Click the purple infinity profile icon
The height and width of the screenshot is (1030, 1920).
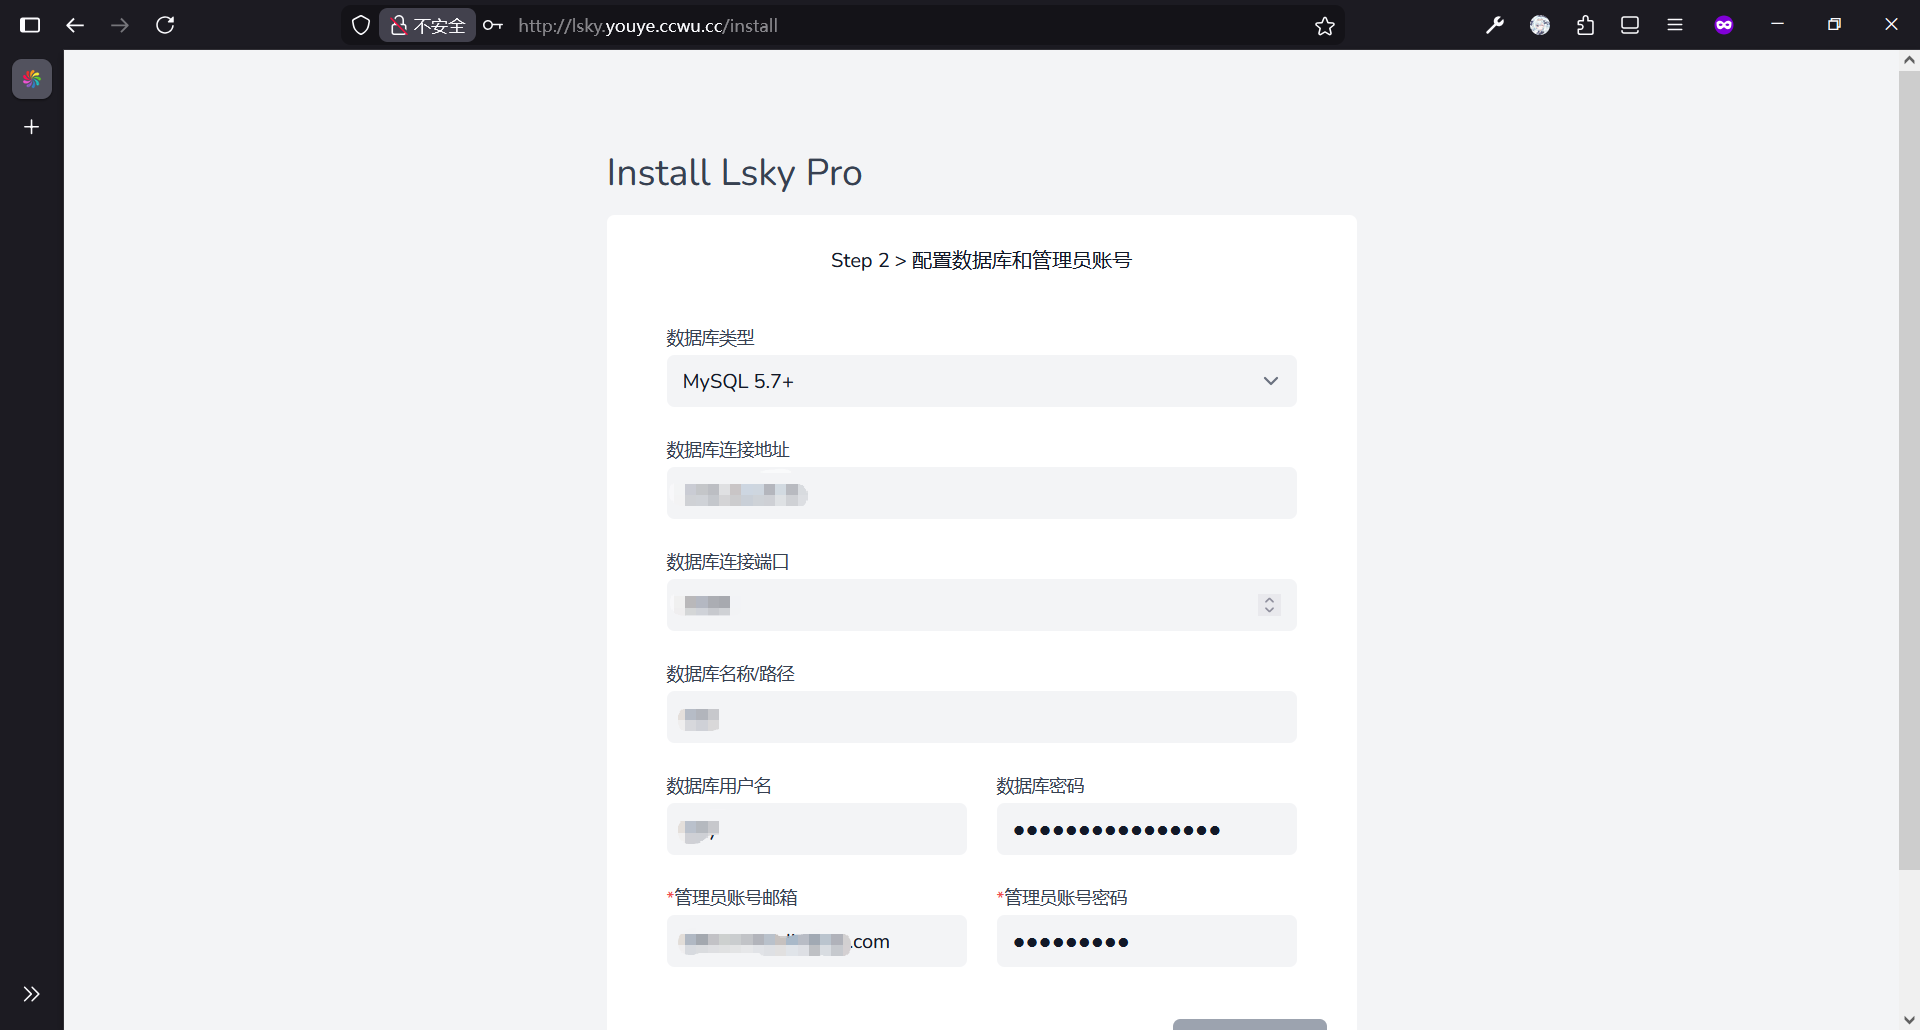tap(1724, 25)
